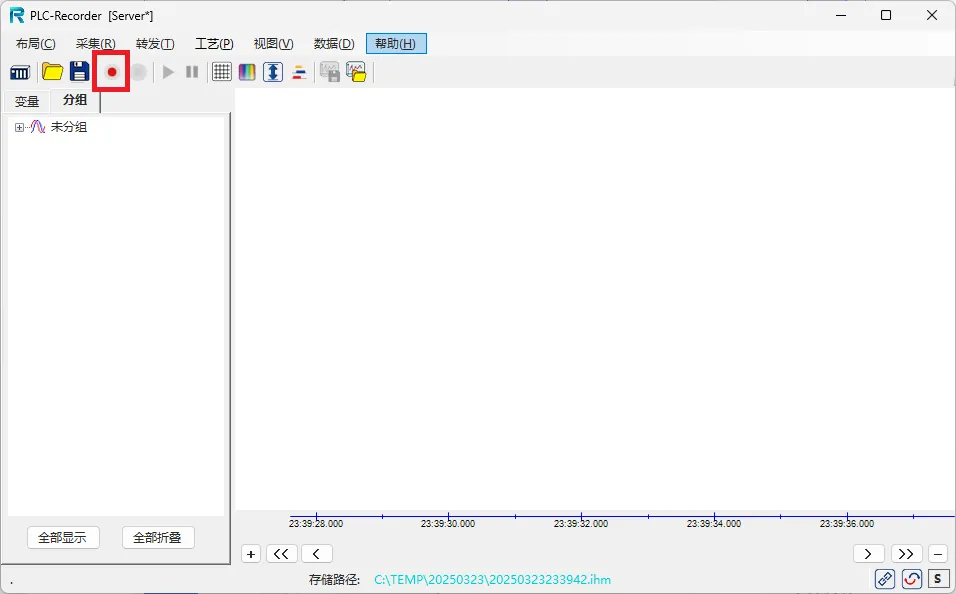The image size is (956, 594).
Task: Open the color spectrum settings icon
Action: tap(247, 72)
